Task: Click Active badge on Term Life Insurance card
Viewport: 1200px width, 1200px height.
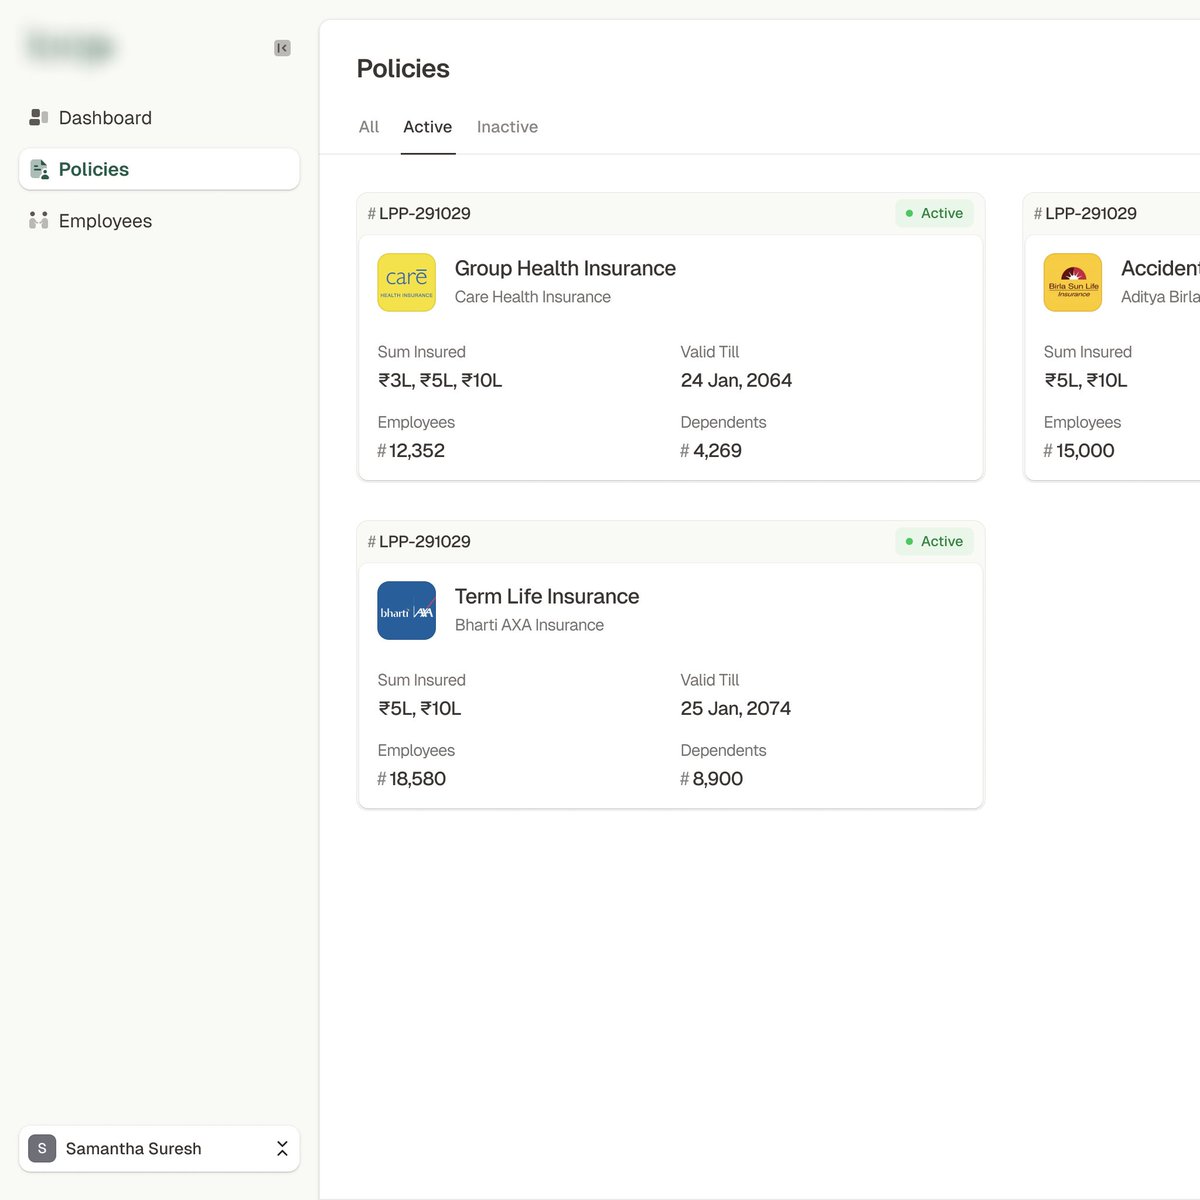Action: [934, 541]
